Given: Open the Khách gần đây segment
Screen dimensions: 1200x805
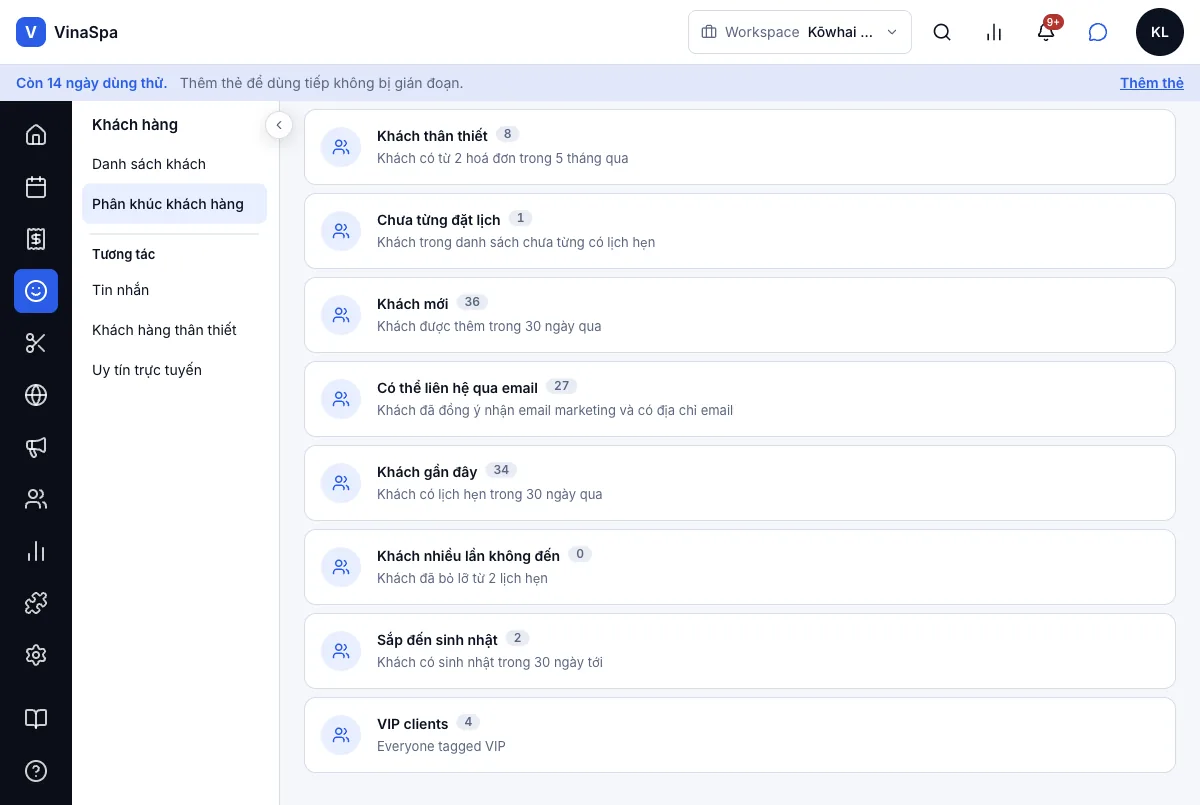Looking at the screenshot, I should (x=740, y=483).
